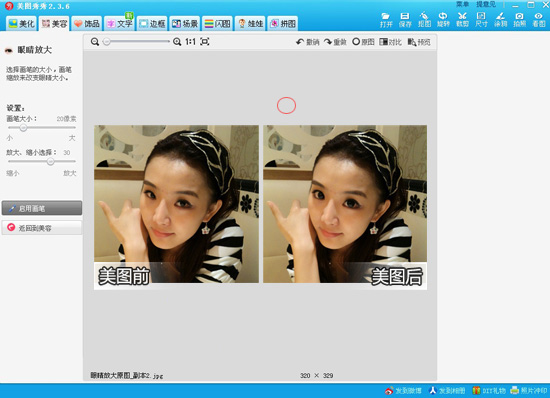
Task: Set the view to 1:1 actual size
Action: coord(190,42)
